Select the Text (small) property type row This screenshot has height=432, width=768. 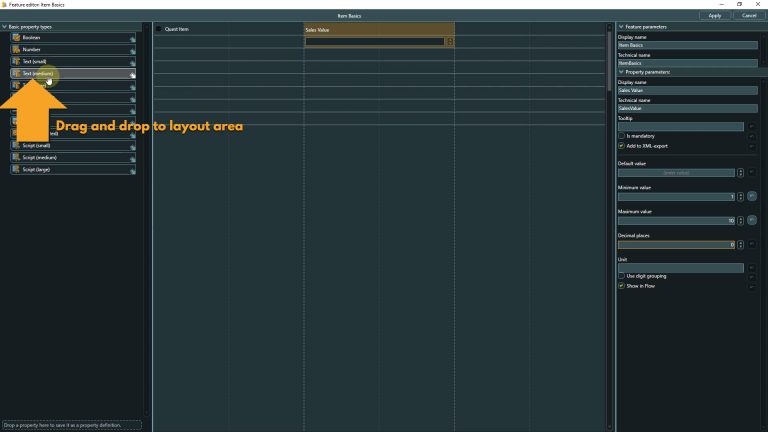coord(73,61)
